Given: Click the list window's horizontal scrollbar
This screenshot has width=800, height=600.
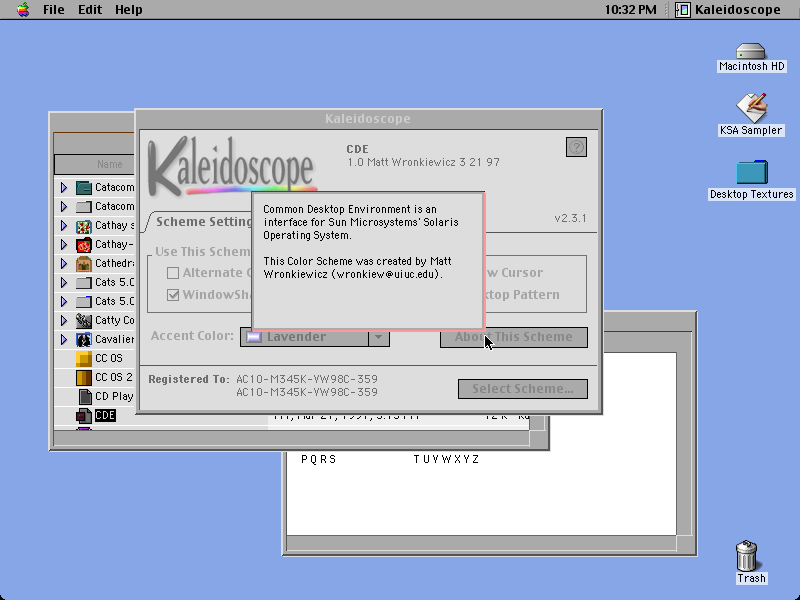Looking at the screenshot, I should [291, 438].
